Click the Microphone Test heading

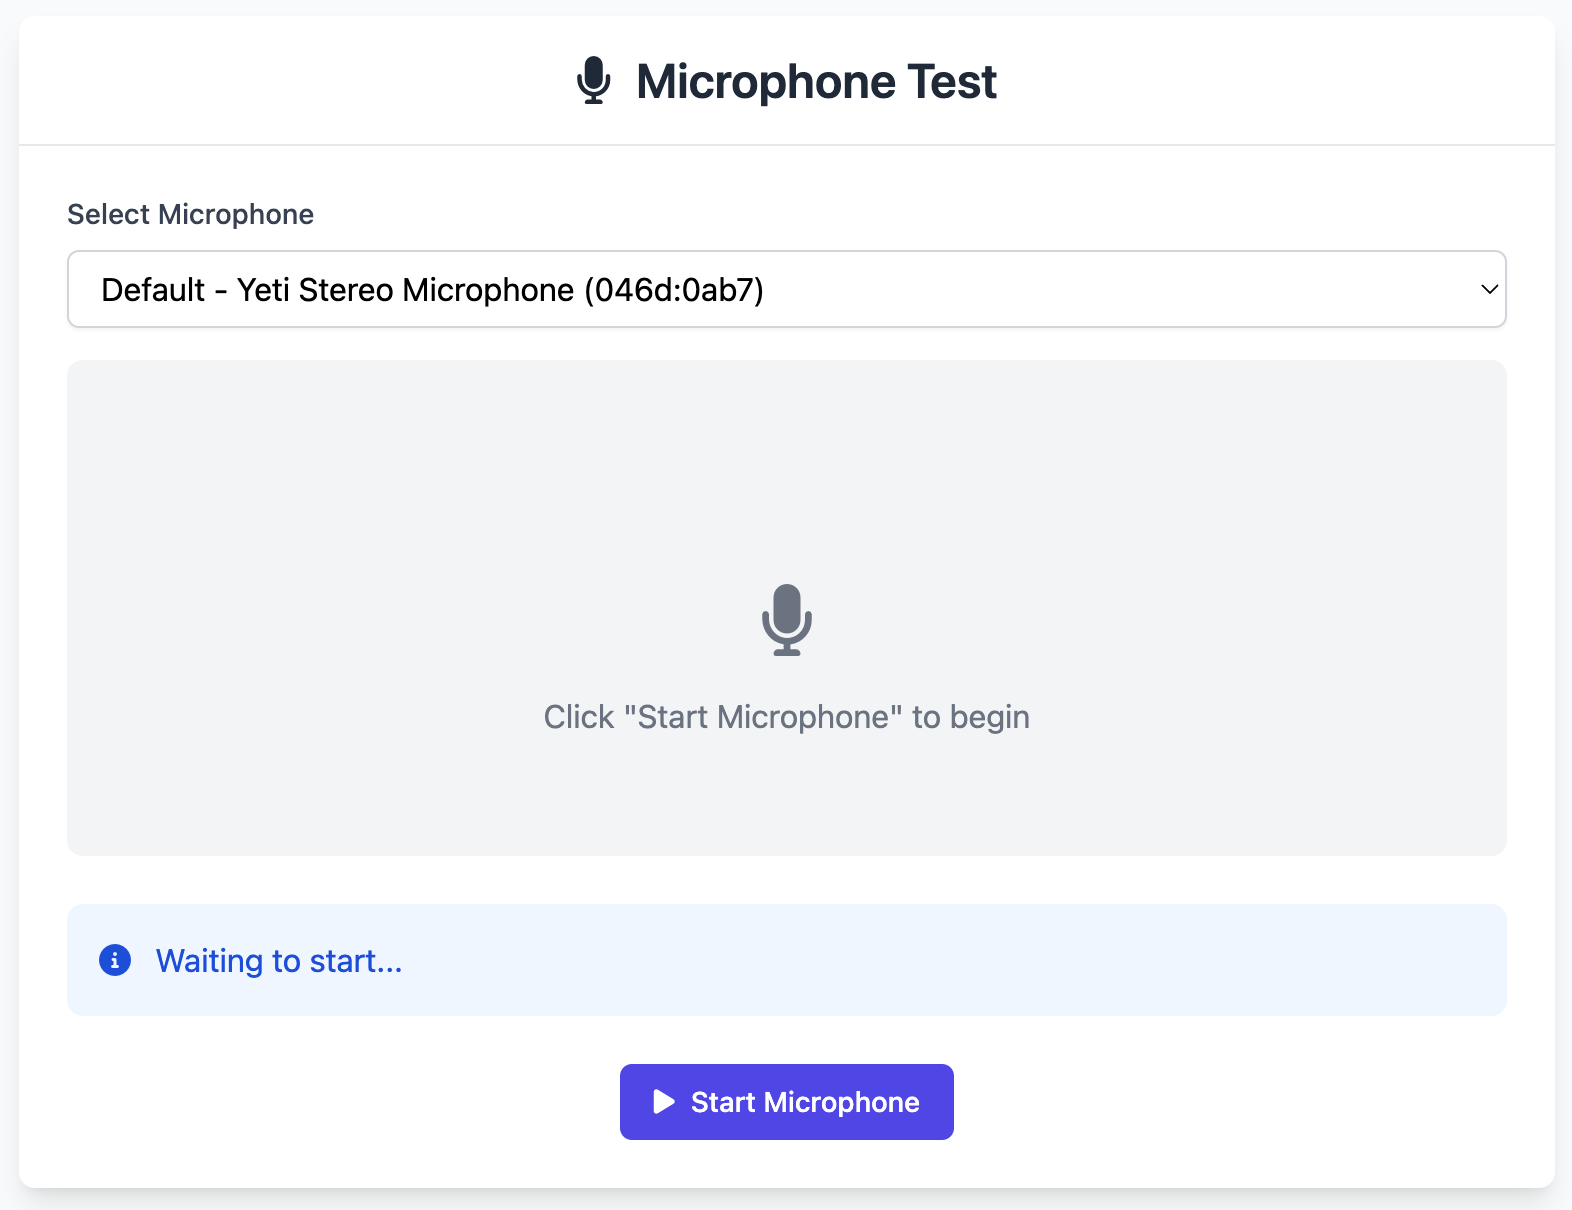click(x=816, y=81)
